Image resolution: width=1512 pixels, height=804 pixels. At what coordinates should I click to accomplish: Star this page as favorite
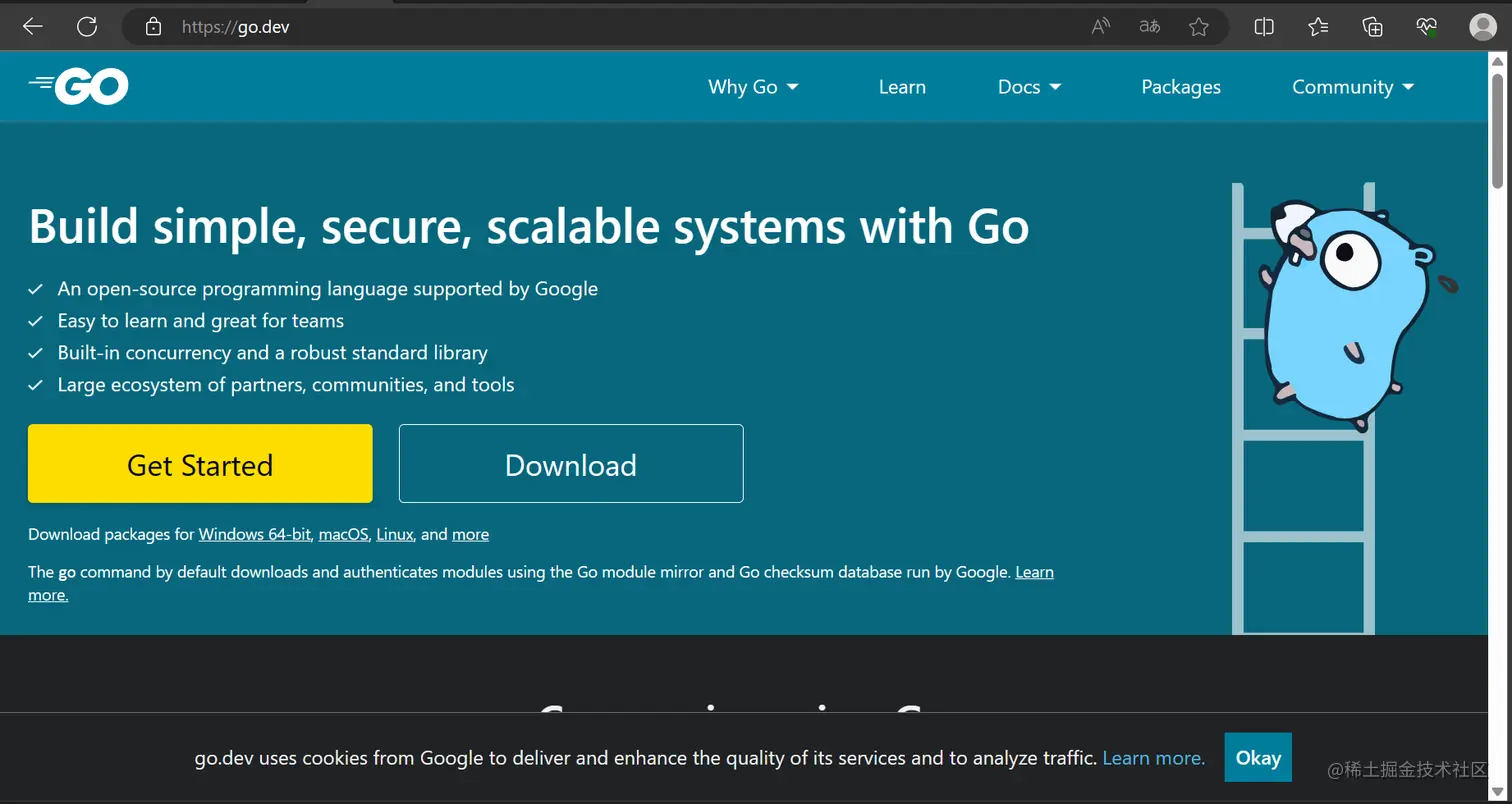(1199, 27)
